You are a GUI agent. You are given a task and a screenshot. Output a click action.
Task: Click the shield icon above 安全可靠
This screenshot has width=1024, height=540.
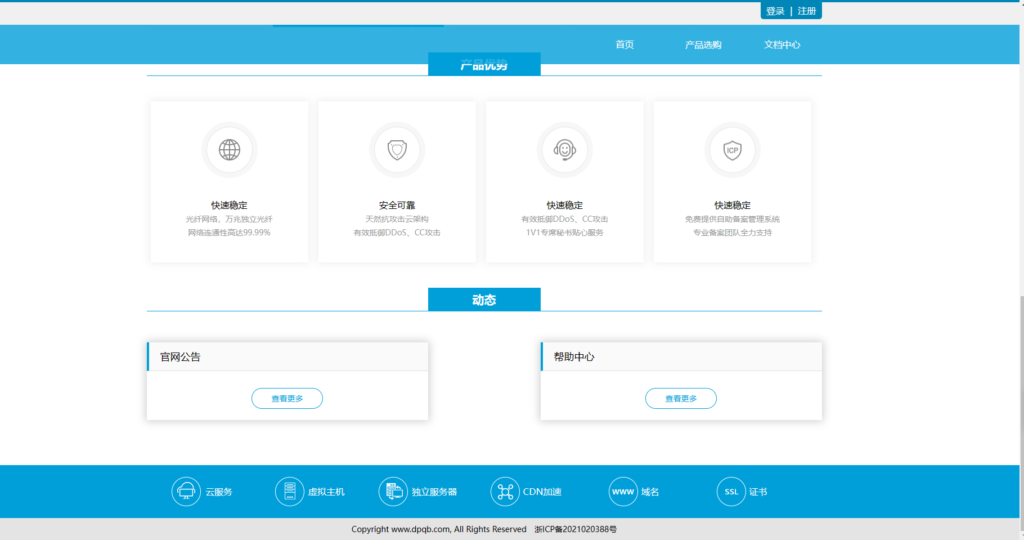[397, 150]
